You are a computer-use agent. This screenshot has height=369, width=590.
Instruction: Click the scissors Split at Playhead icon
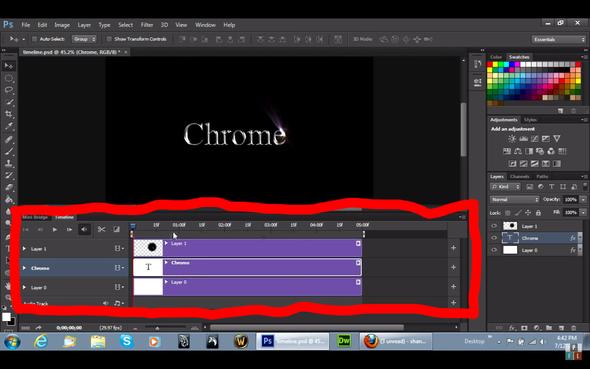pos(101,229)
